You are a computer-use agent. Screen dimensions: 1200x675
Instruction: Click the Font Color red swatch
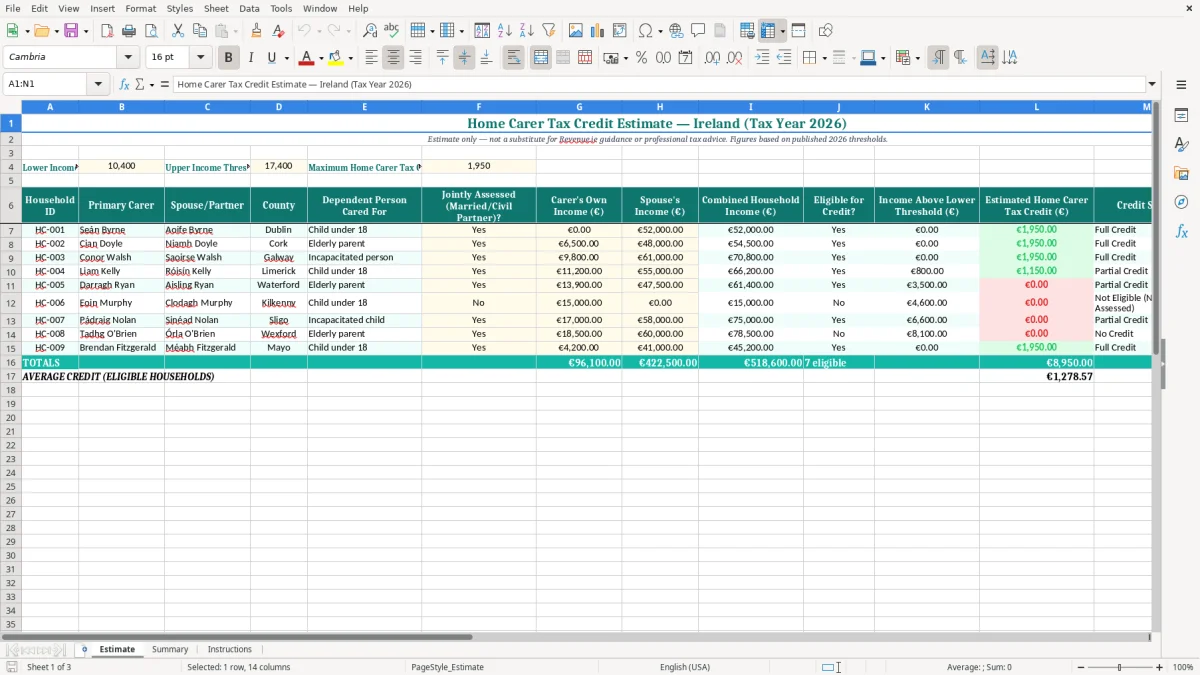pos(306,58)
